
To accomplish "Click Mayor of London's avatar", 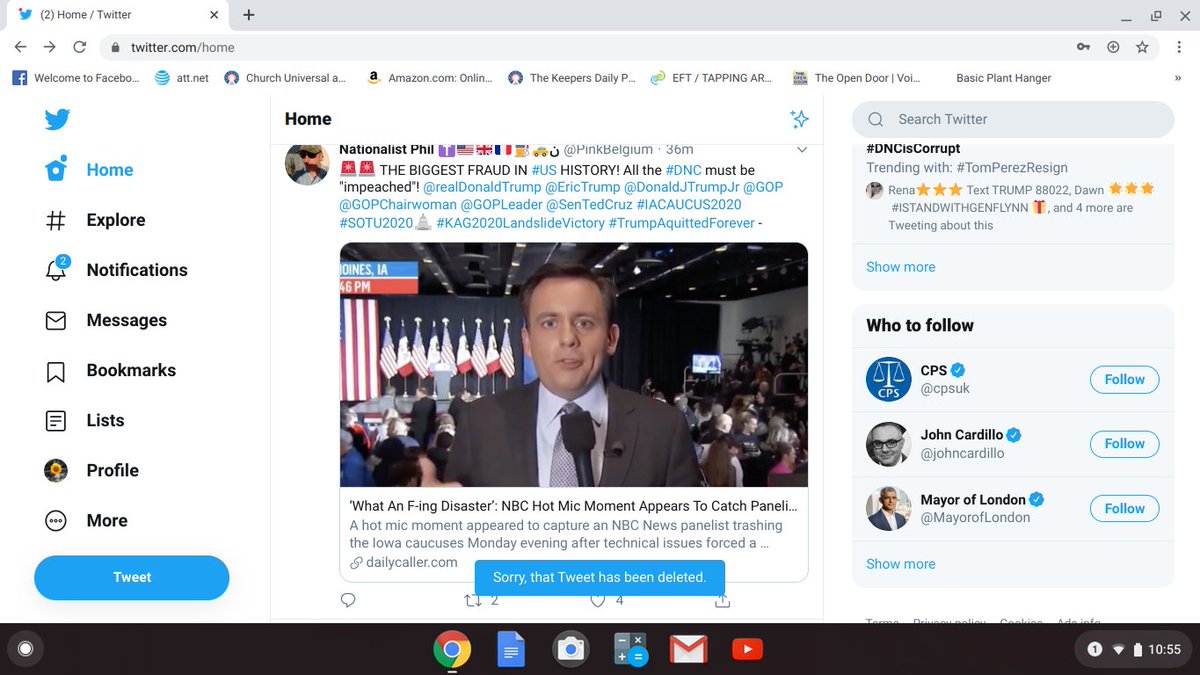I will point(888,508).
